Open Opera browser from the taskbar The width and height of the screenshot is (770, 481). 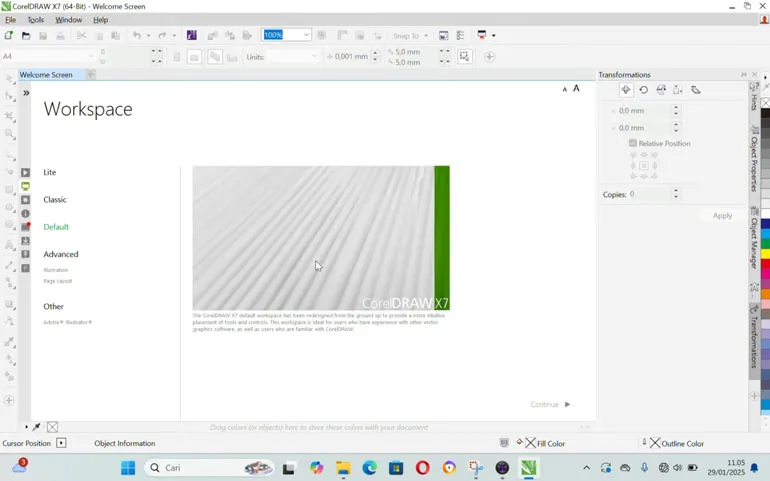click(422, 468)
